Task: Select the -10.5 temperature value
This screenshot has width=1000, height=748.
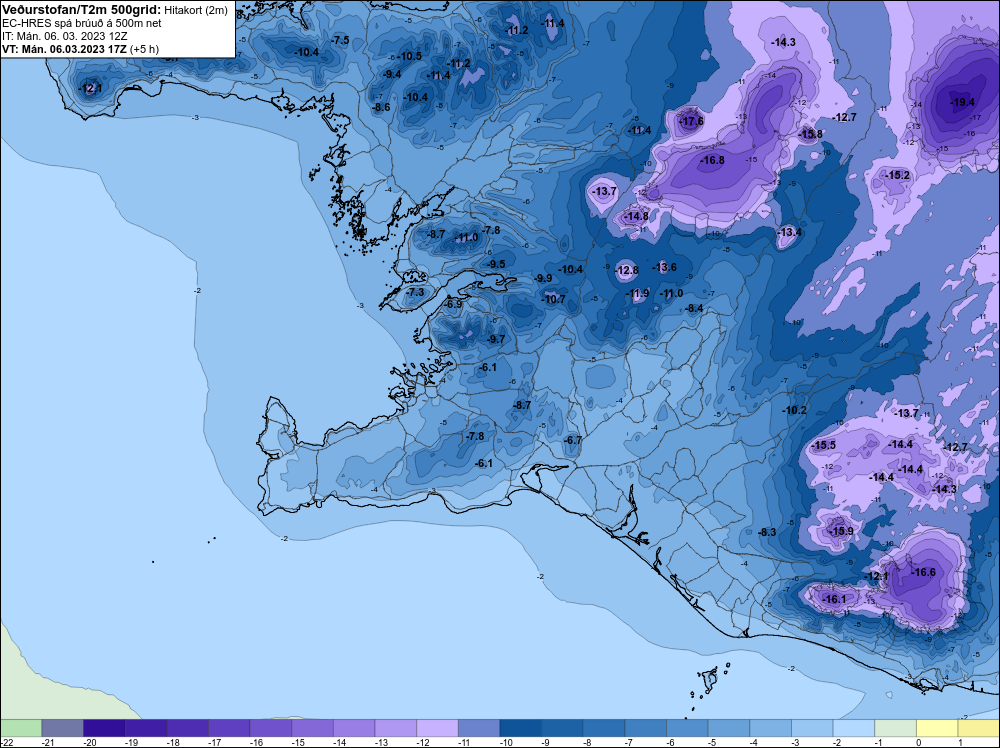Action: point(409,56)
